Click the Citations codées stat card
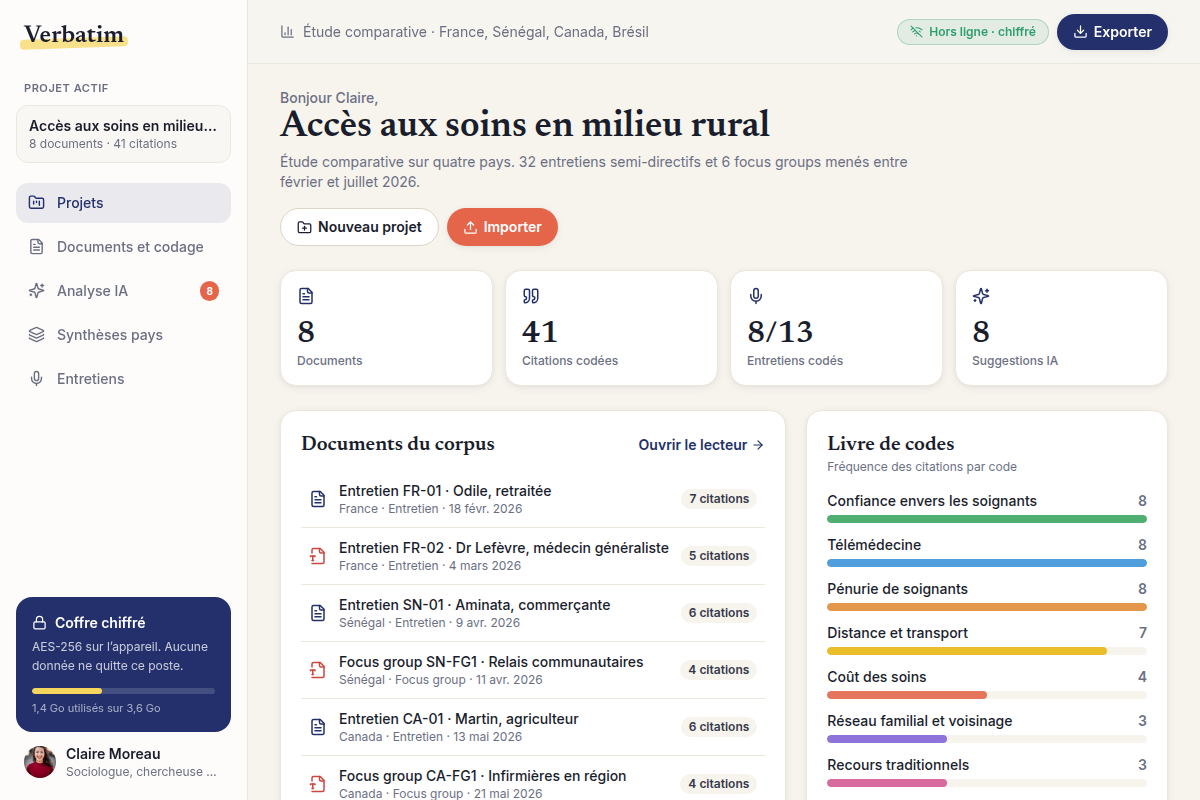1200x800 pixels. pyautogui.click(x=611, y=328)
